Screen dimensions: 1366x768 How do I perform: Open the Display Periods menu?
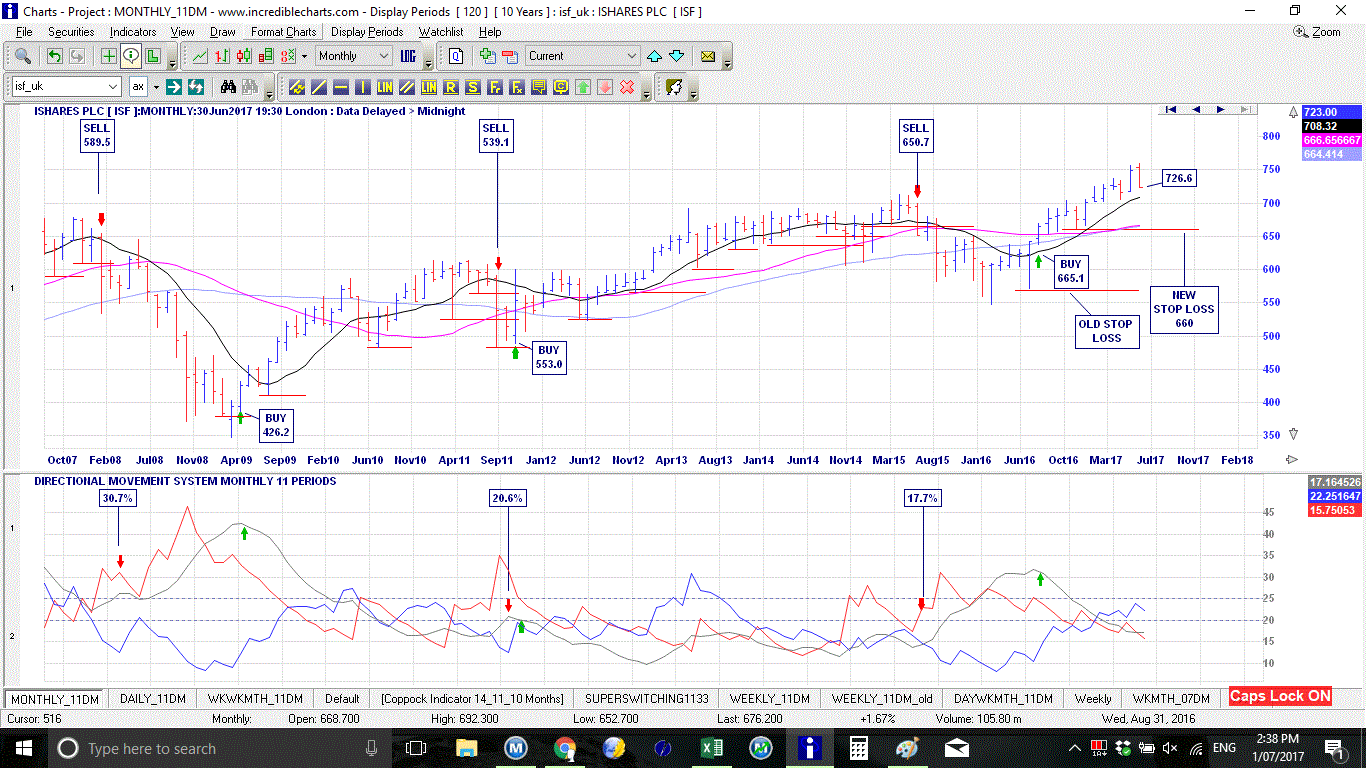click(367, 32)
